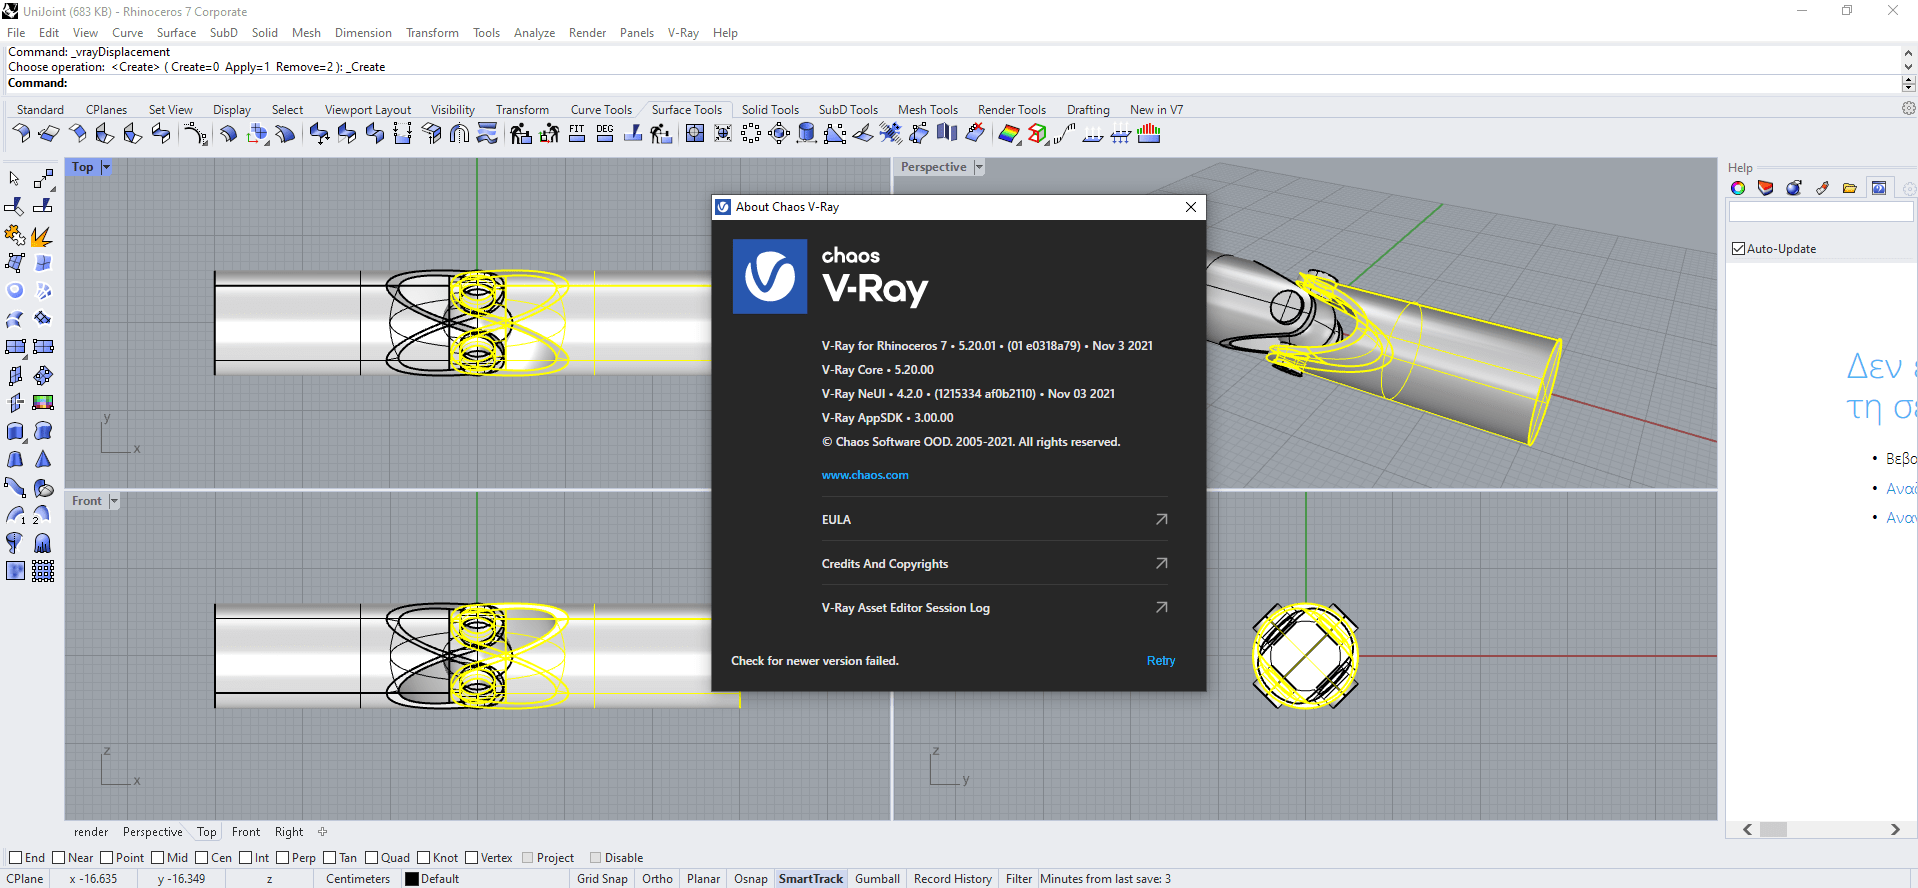Click the red-green histogram analysis icon
The height and width of the screenshot is (888, 1918).
(x=1149, y=134)
